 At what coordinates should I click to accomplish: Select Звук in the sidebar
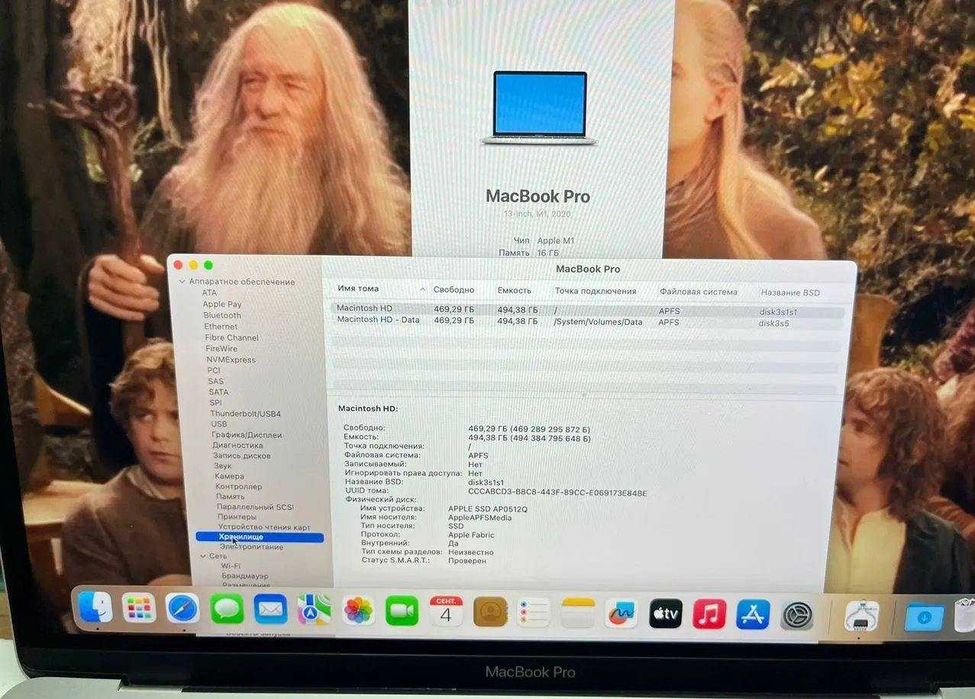point(223,466)
